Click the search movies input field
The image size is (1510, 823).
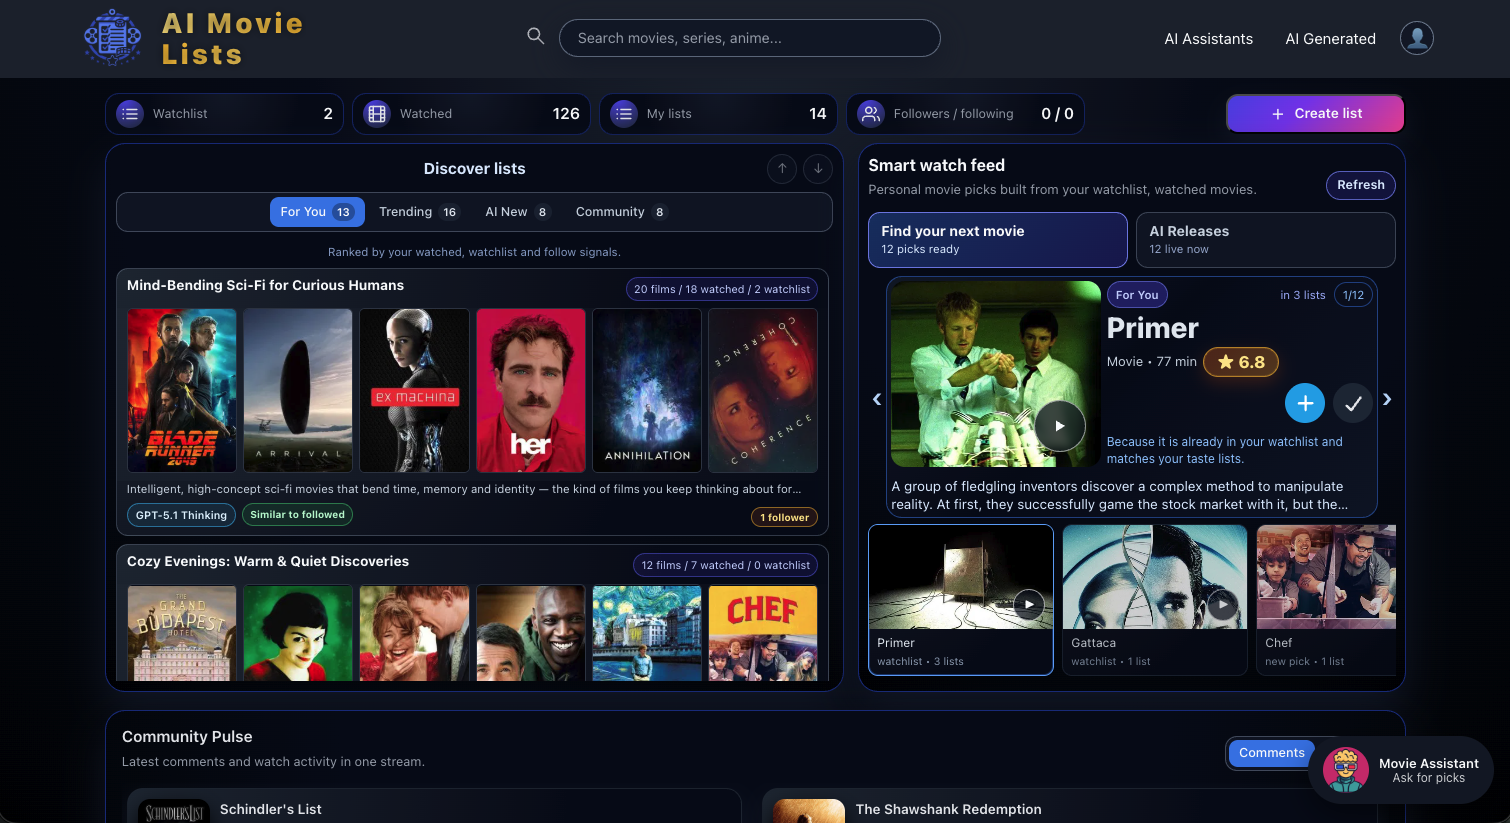(750, 38)
